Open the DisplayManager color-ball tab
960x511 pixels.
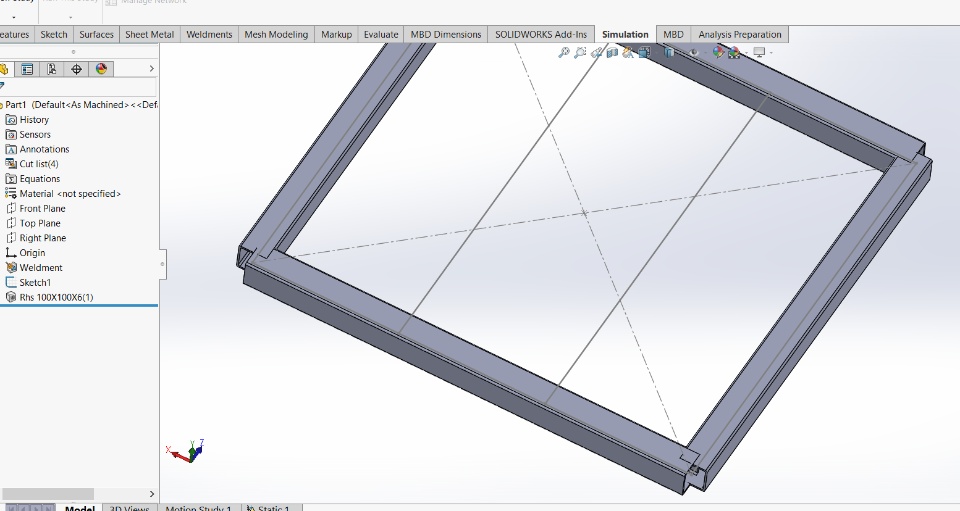click(x=101, y=69)
